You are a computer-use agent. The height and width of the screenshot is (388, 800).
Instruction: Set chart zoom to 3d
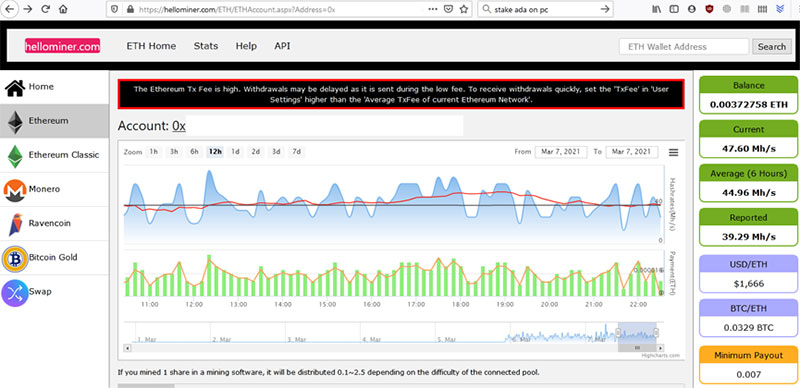pyautogui.click(x=276, y=152)
